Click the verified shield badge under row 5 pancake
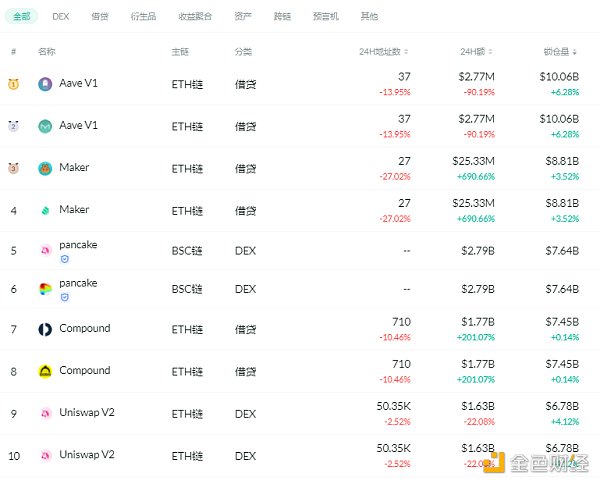The image size is (600, 484). pos(64,258)
